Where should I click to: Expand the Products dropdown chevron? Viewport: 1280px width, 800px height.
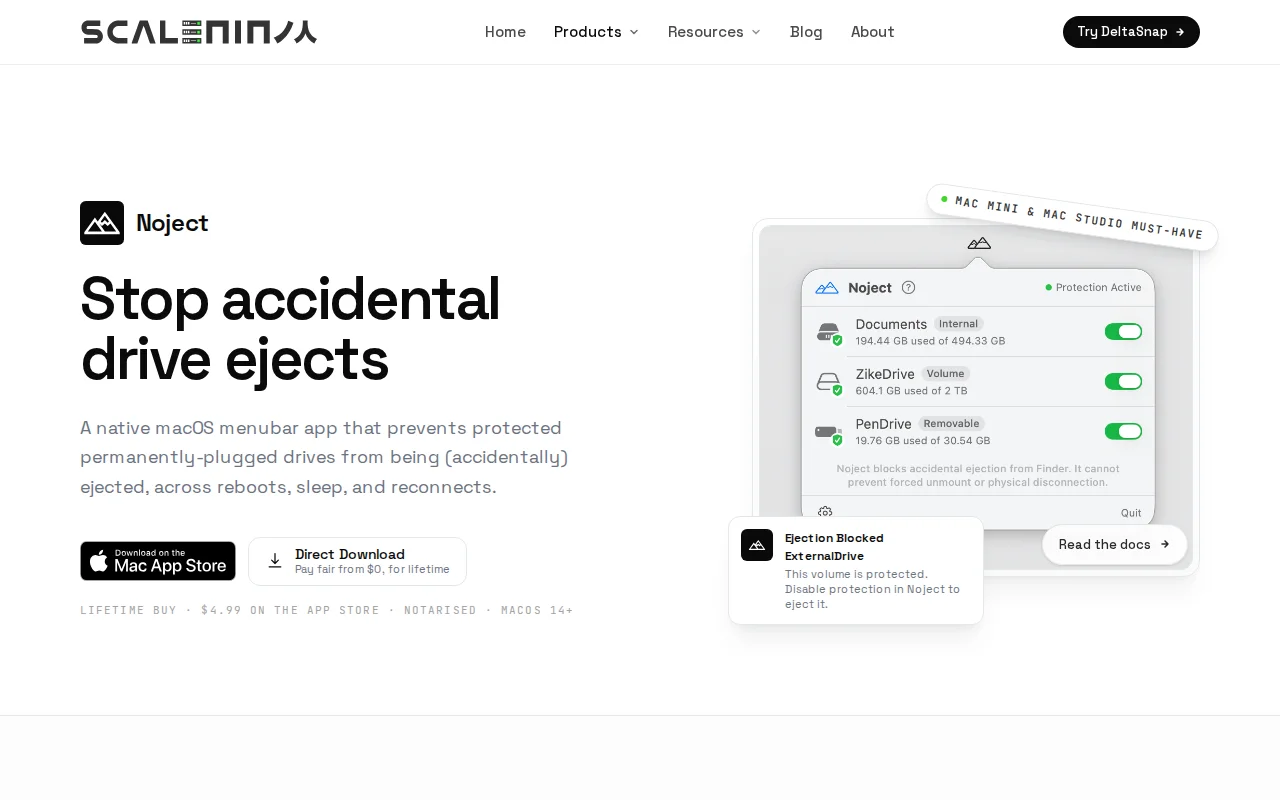tap(634, 32)
